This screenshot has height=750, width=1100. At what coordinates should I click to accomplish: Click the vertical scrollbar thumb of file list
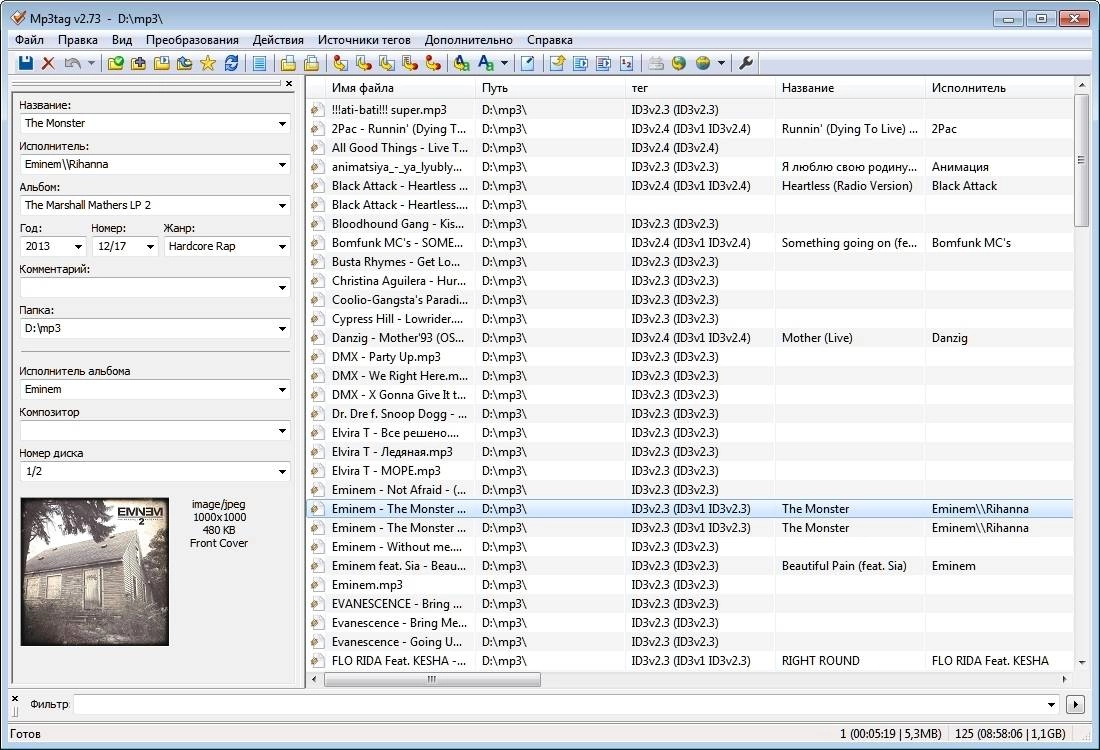click(x=1081, y=161)
